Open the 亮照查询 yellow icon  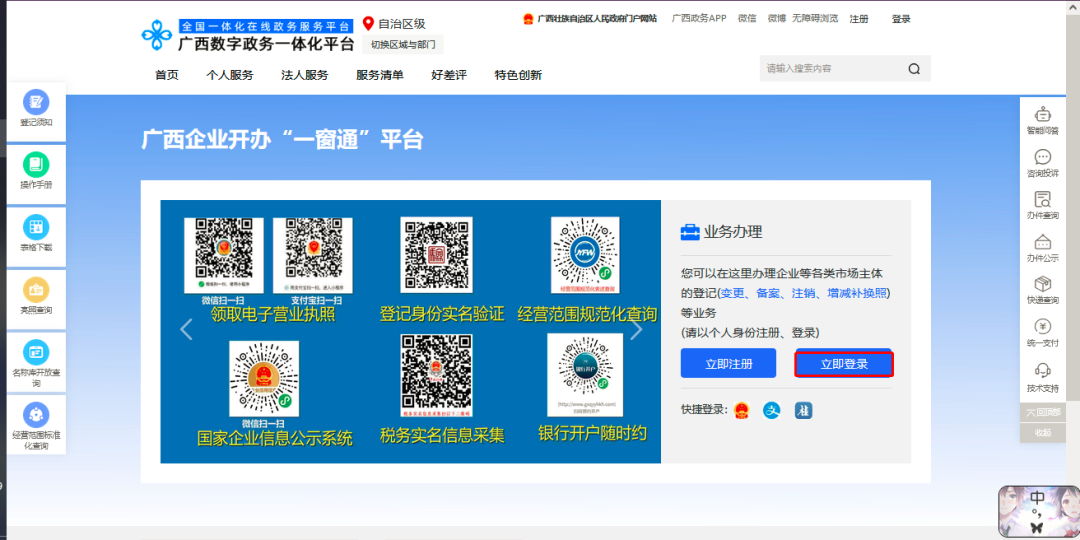tap(36, 290)
